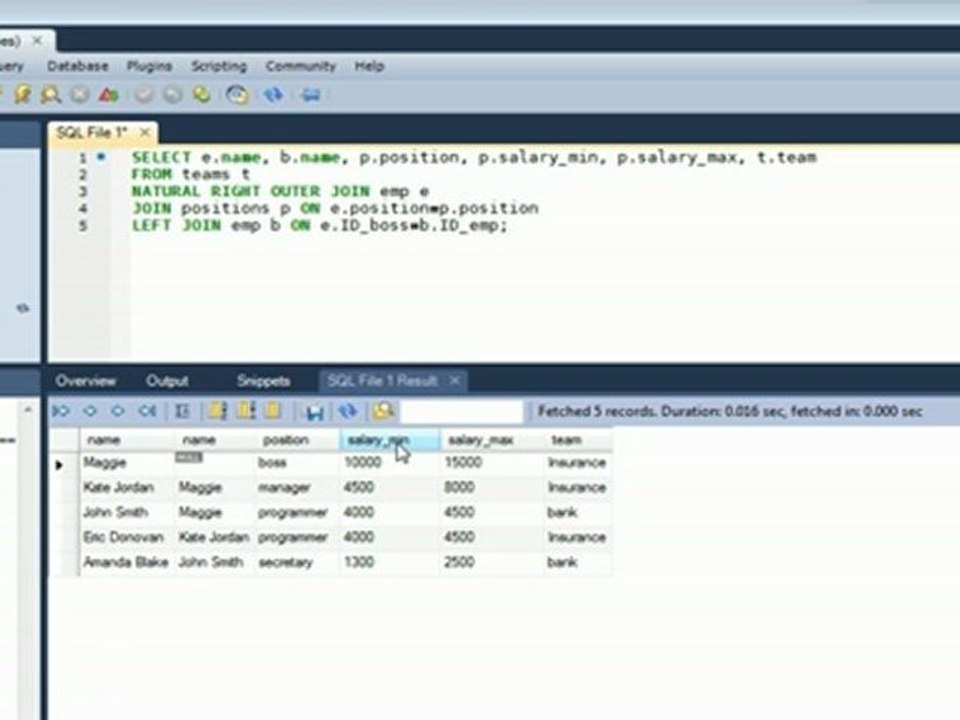Viewport: 960px width, 720px height.
Task: Click the 8000 salary_max cell
Action: pyautogui.click(x=492, y=488)
